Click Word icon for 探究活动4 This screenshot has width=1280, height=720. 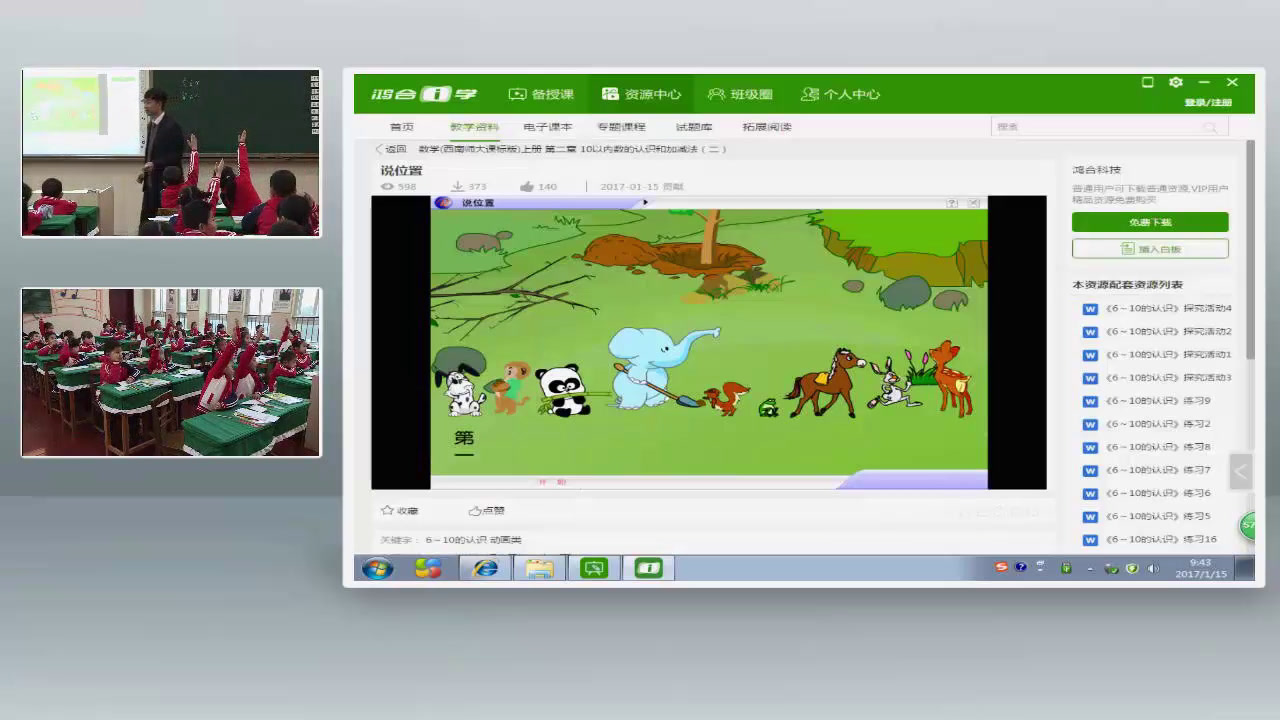[x=1090, y=309]
